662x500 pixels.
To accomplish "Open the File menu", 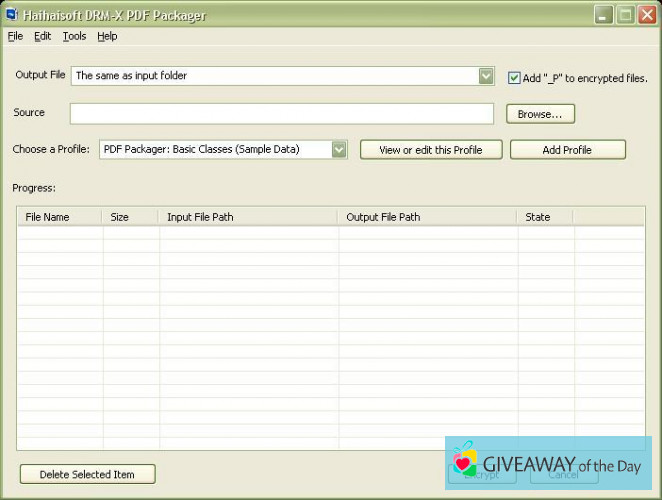I will (x=15, y=36).
